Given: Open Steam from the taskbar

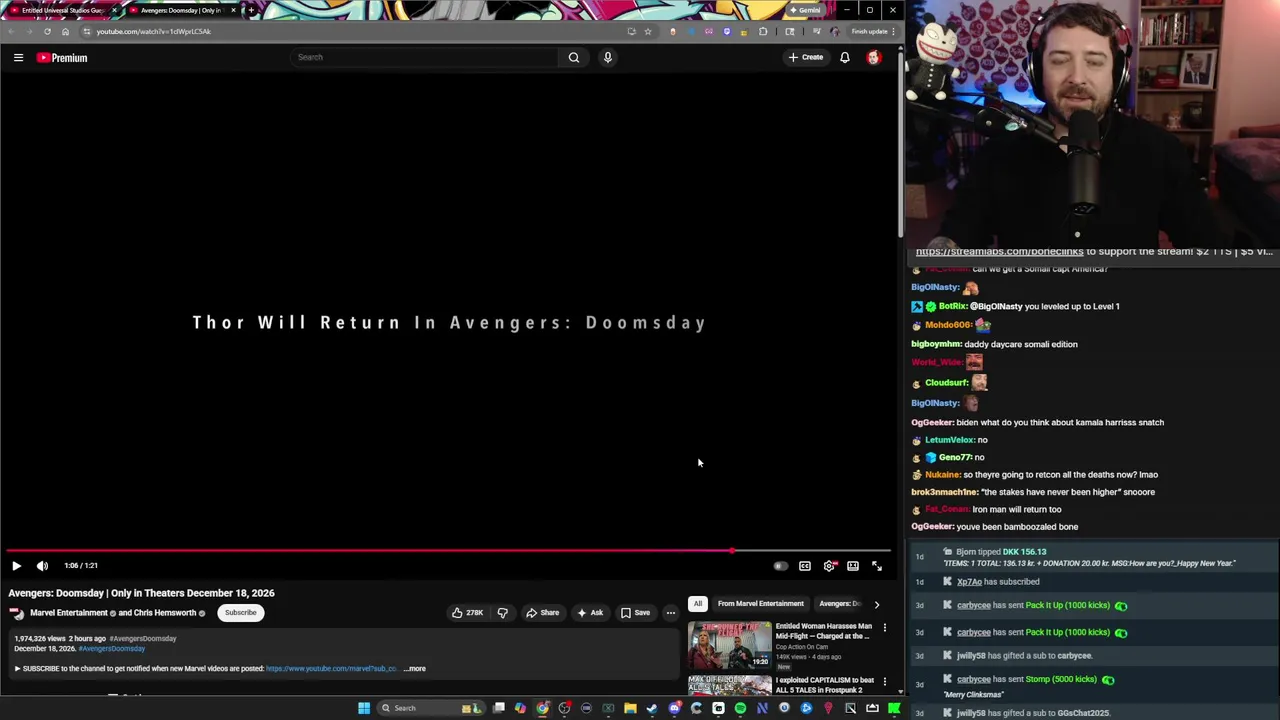Looking at the screenshot, I should point(652,708).
